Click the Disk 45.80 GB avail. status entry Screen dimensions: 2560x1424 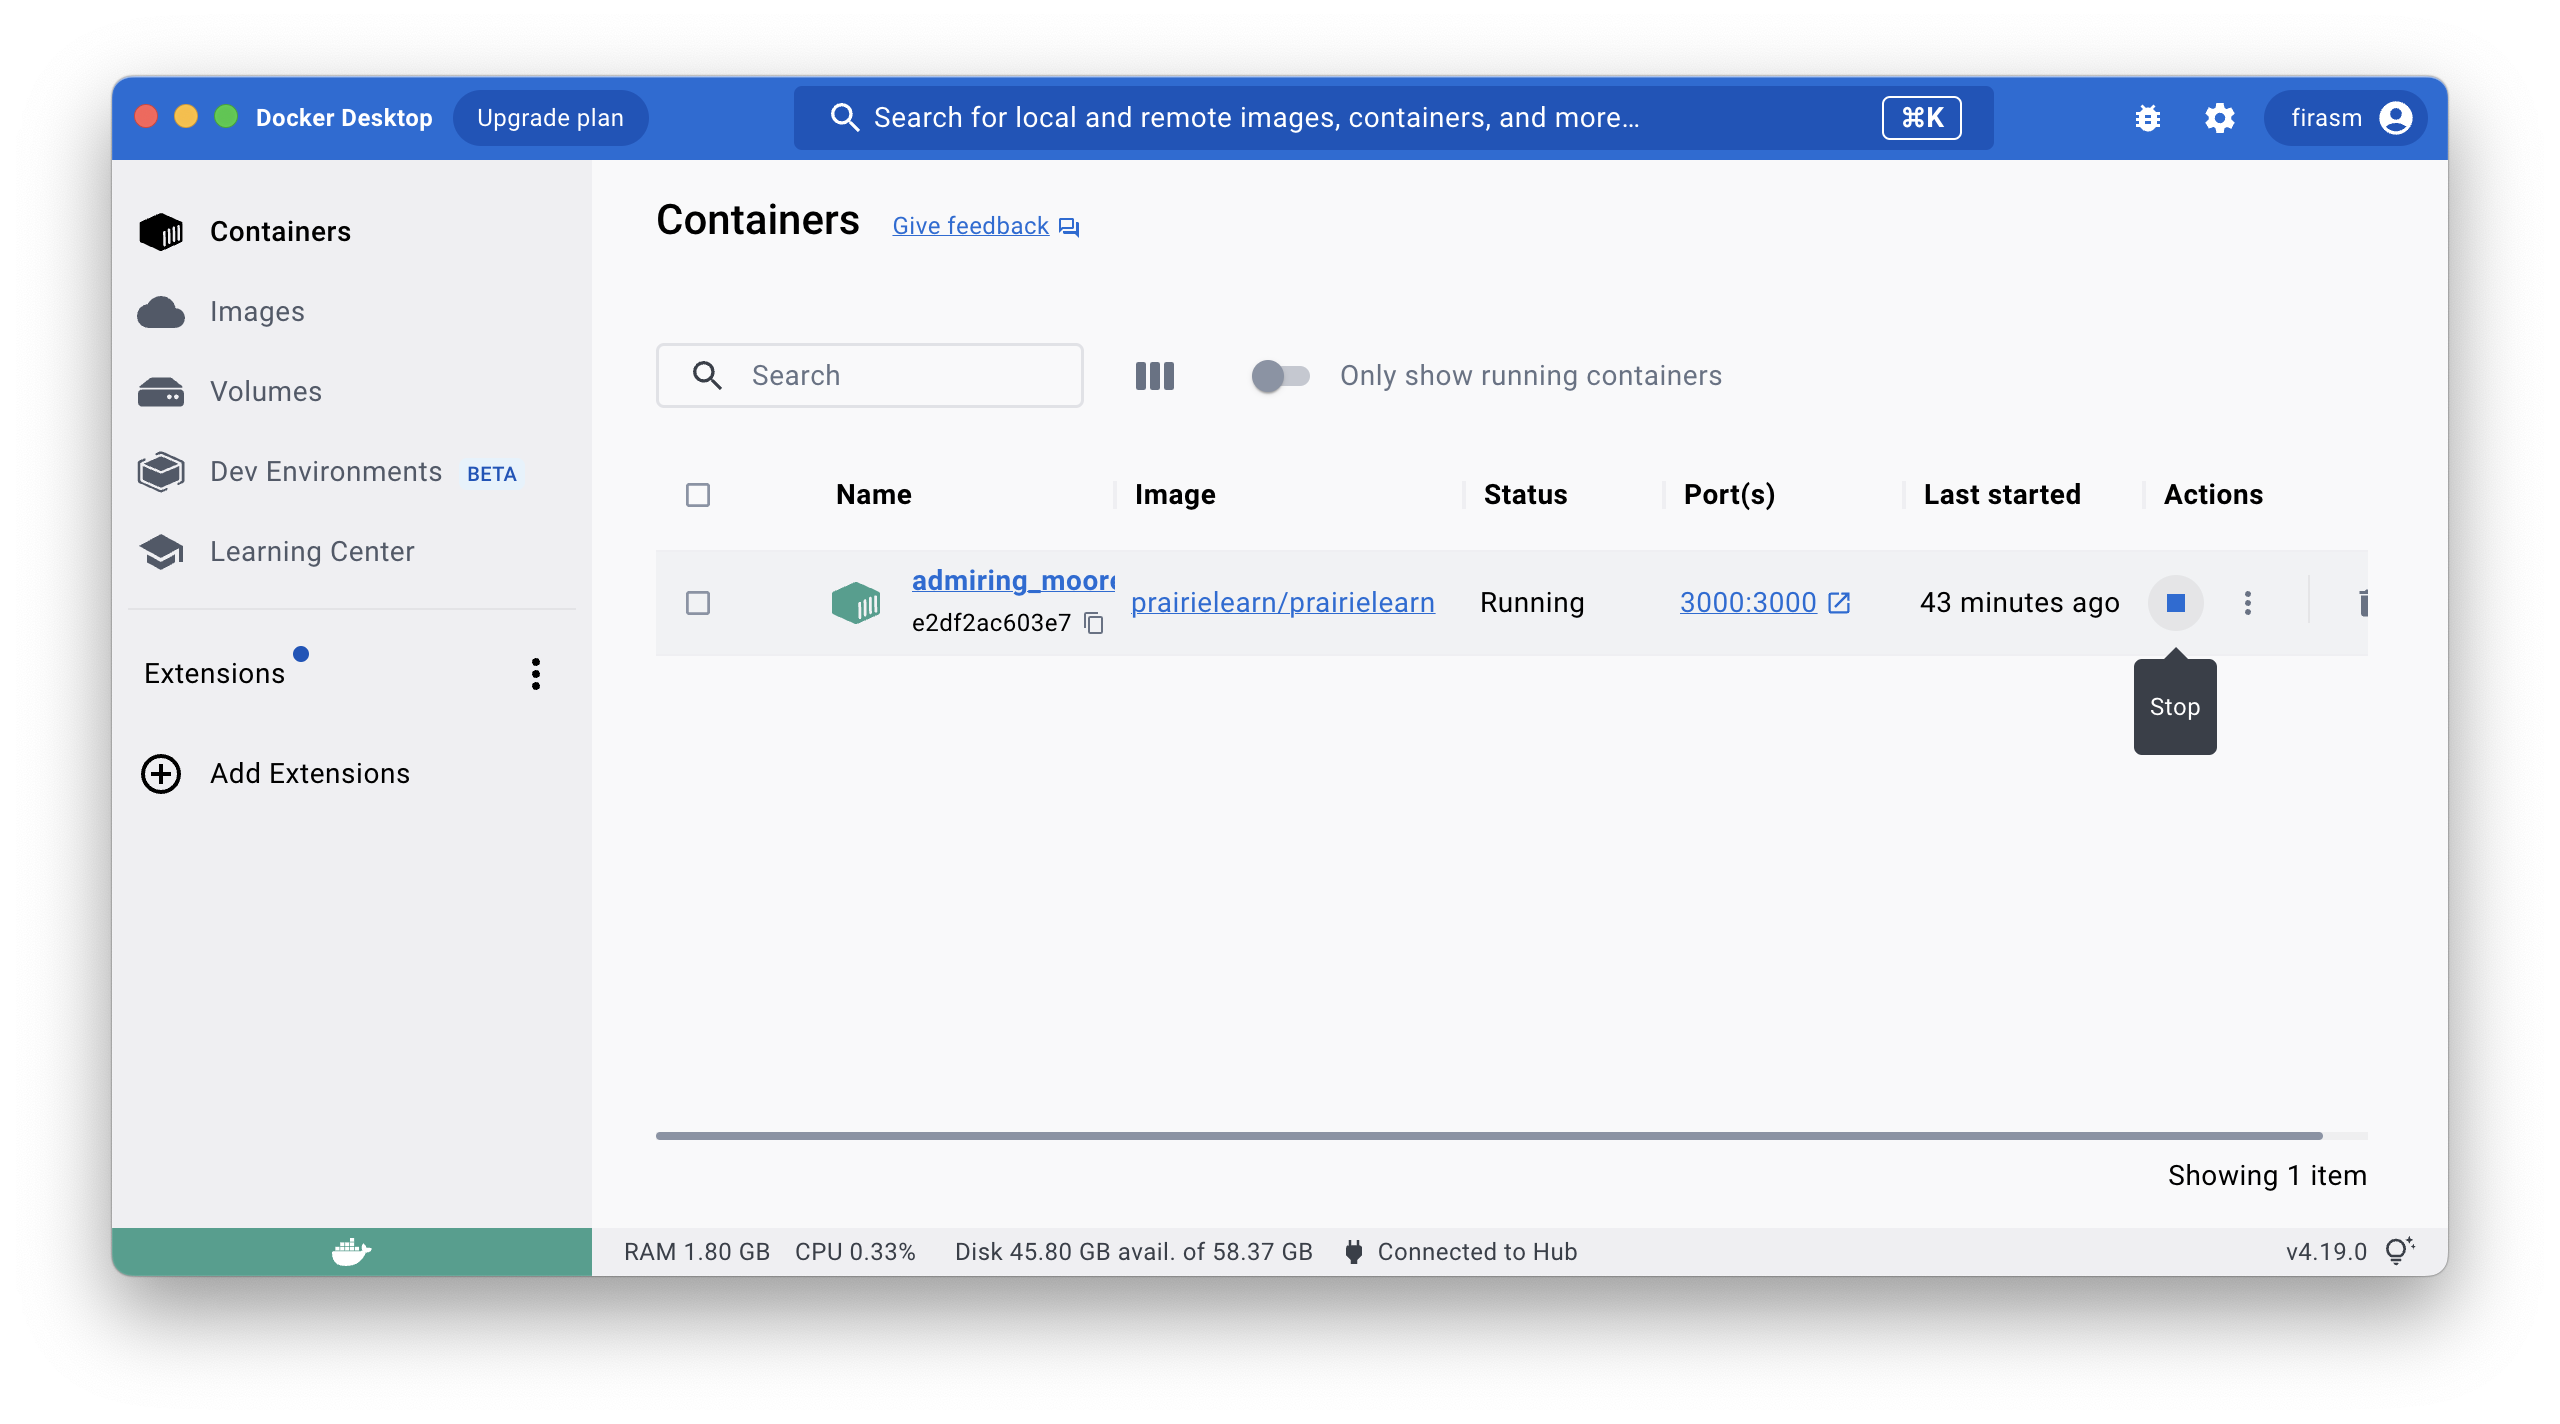(1133, 1252)
